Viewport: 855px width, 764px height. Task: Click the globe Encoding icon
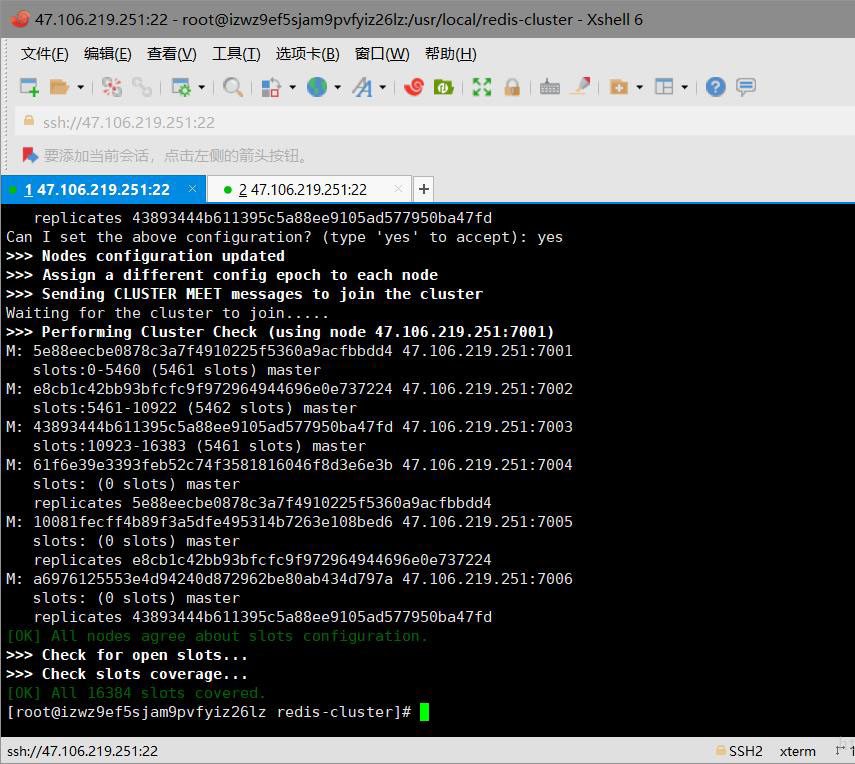point(317,87)
